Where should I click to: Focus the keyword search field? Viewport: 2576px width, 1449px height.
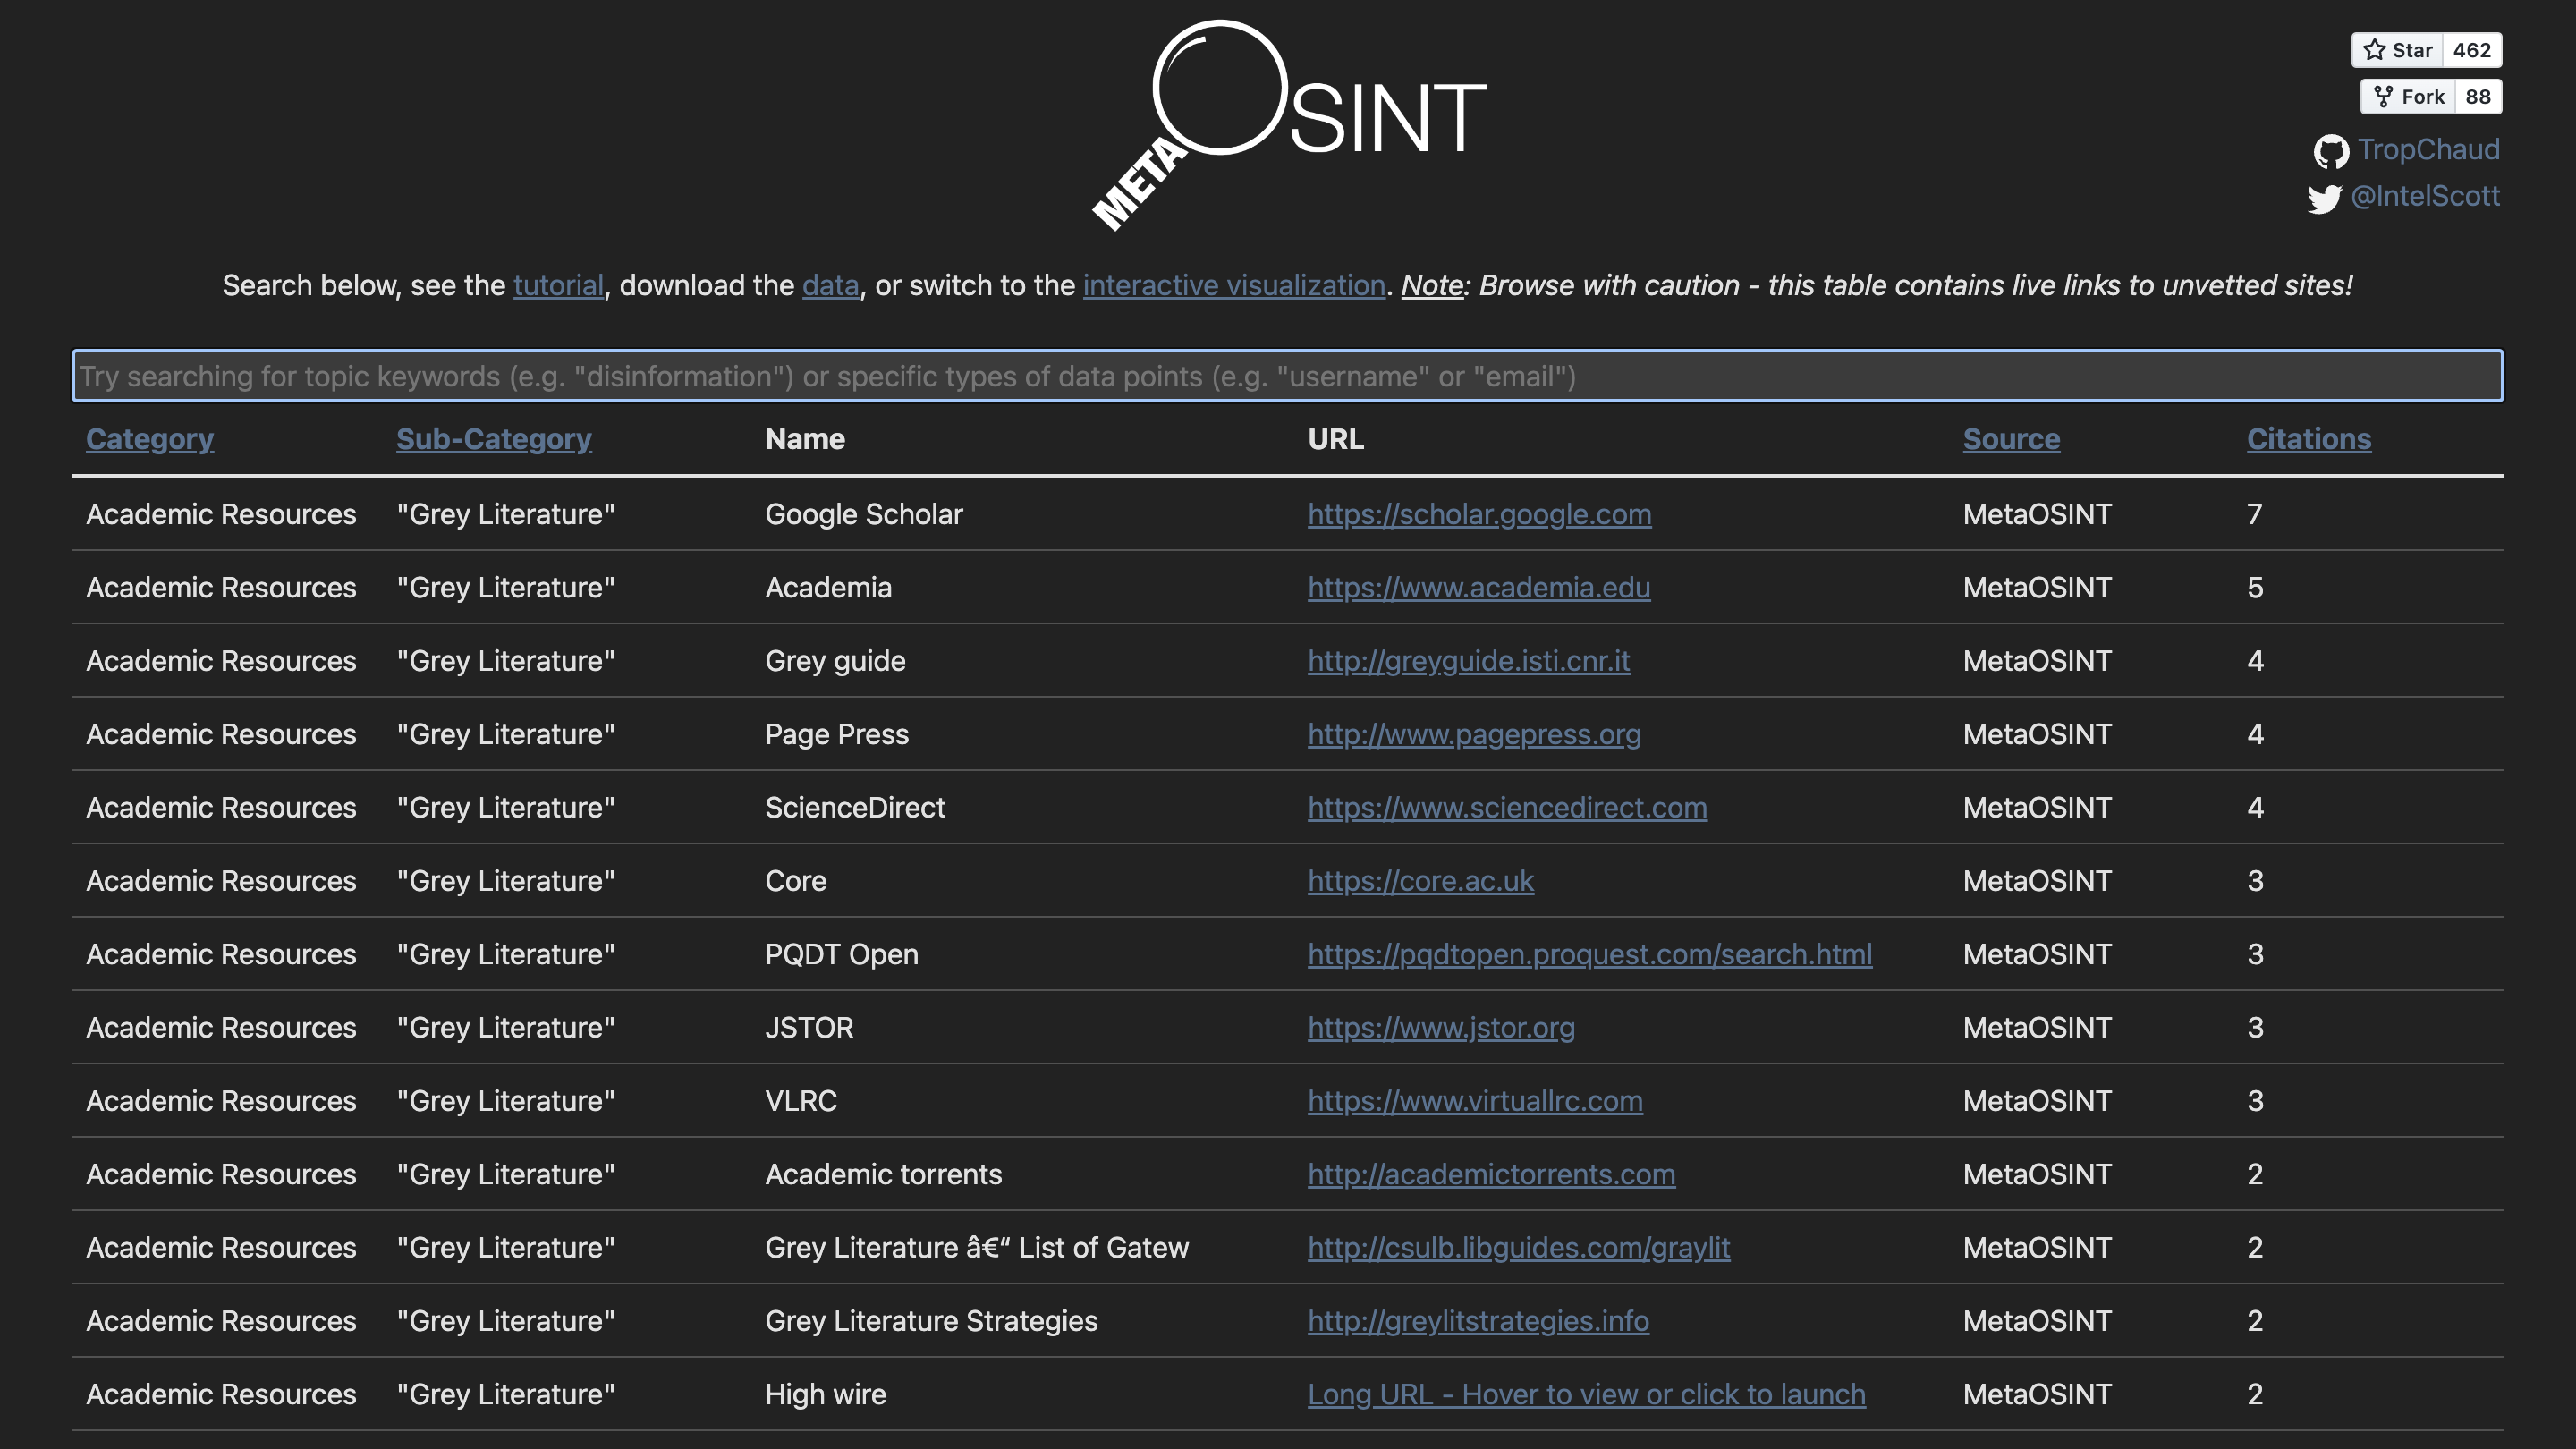[x=1287, y=376]
